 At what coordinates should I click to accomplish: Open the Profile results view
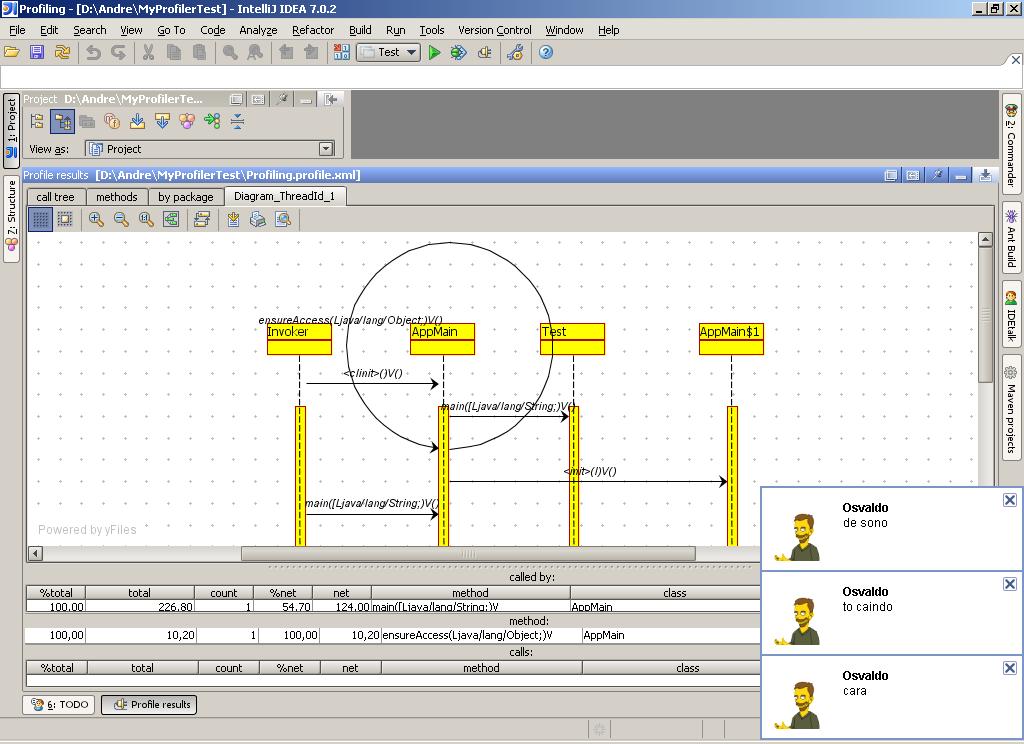148,704
